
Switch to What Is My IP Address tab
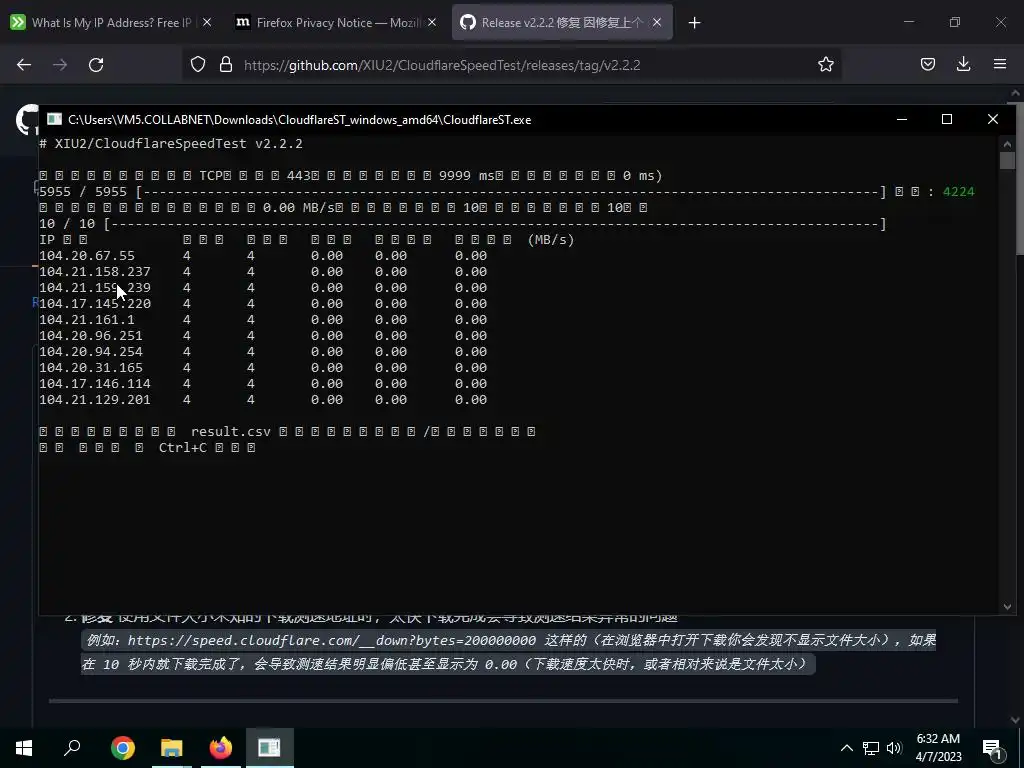pyautogui.click(x=110, y=22)
